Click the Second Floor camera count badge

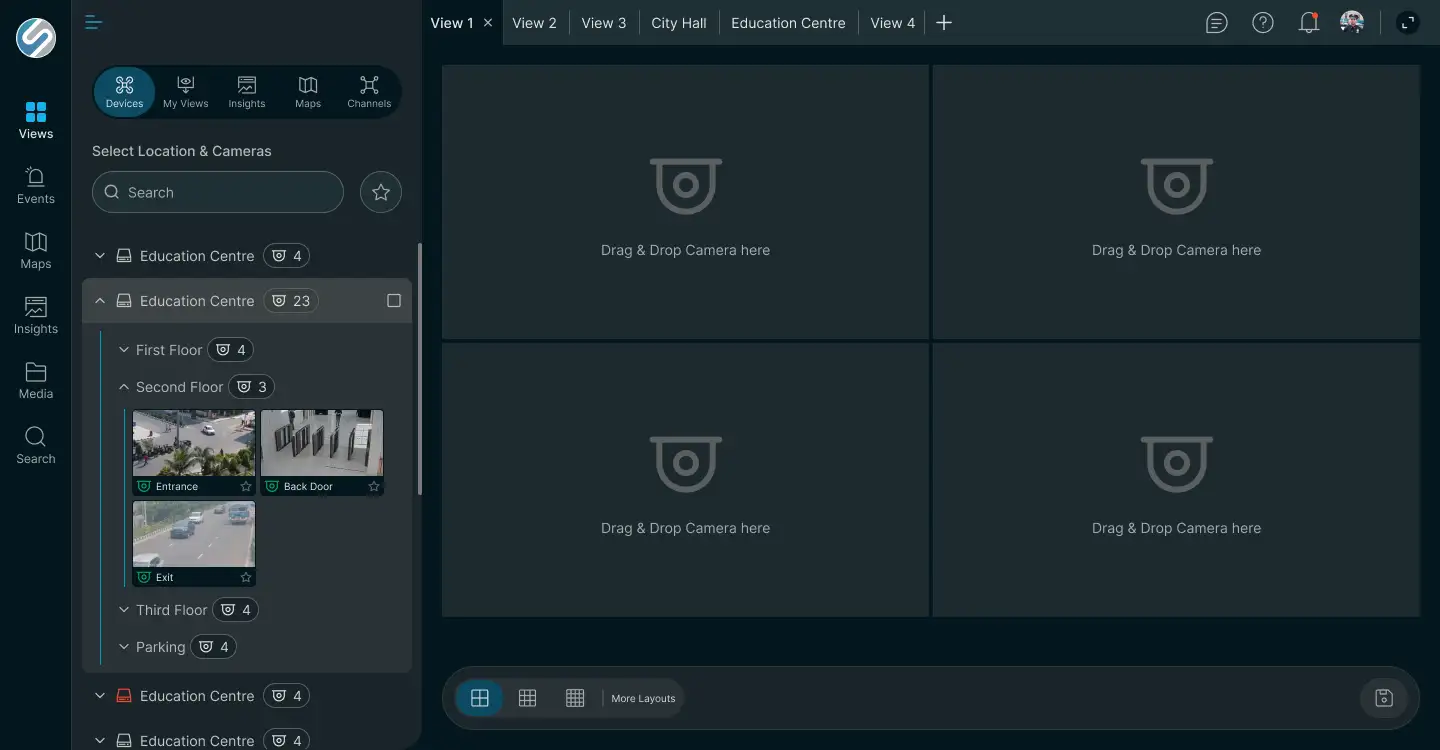point(252,387)
